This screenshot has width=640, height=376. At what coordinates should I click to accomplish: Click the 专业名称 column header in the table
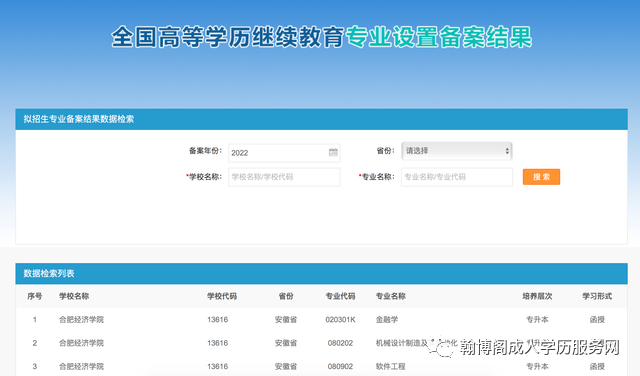coord(391,296)
